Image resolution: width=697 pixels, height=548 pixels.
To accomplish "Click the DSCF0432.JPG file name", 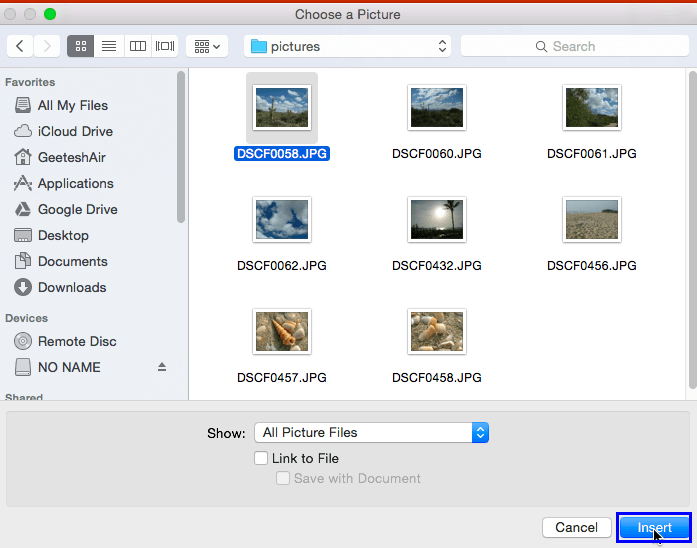I will point(437,266).
